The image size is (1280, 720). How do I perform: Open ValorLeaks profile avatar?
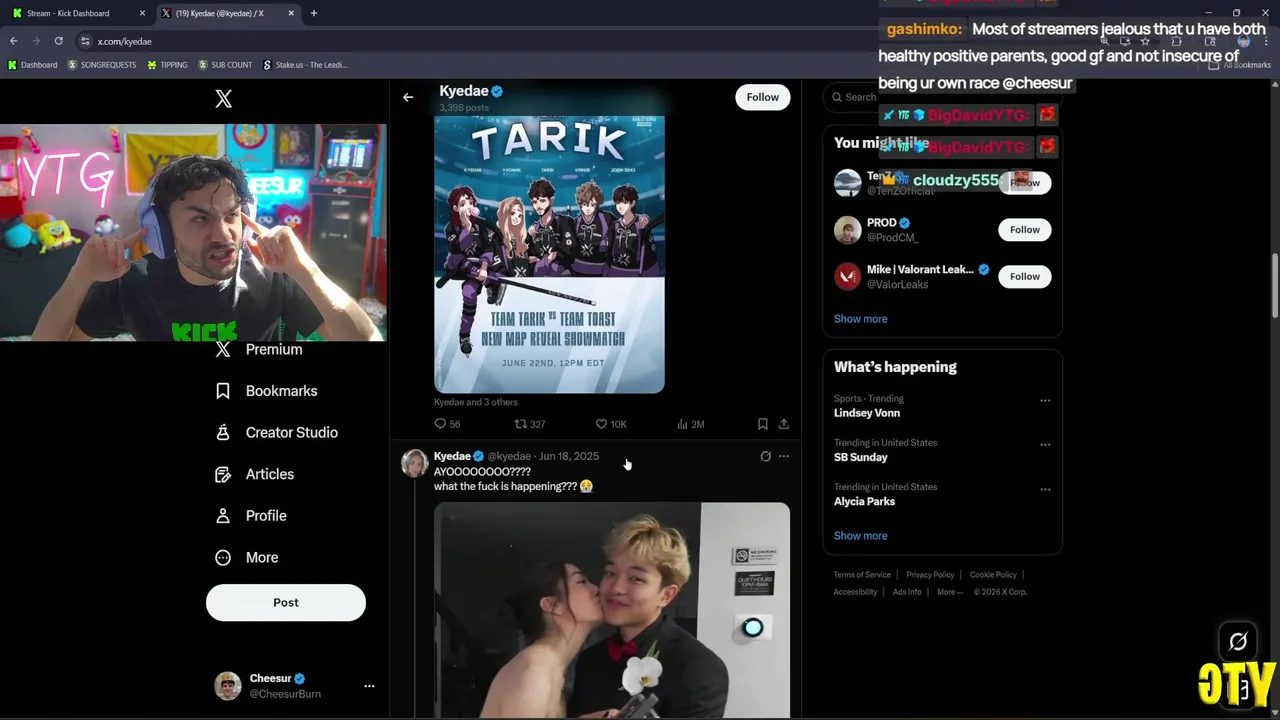(847, 277)
